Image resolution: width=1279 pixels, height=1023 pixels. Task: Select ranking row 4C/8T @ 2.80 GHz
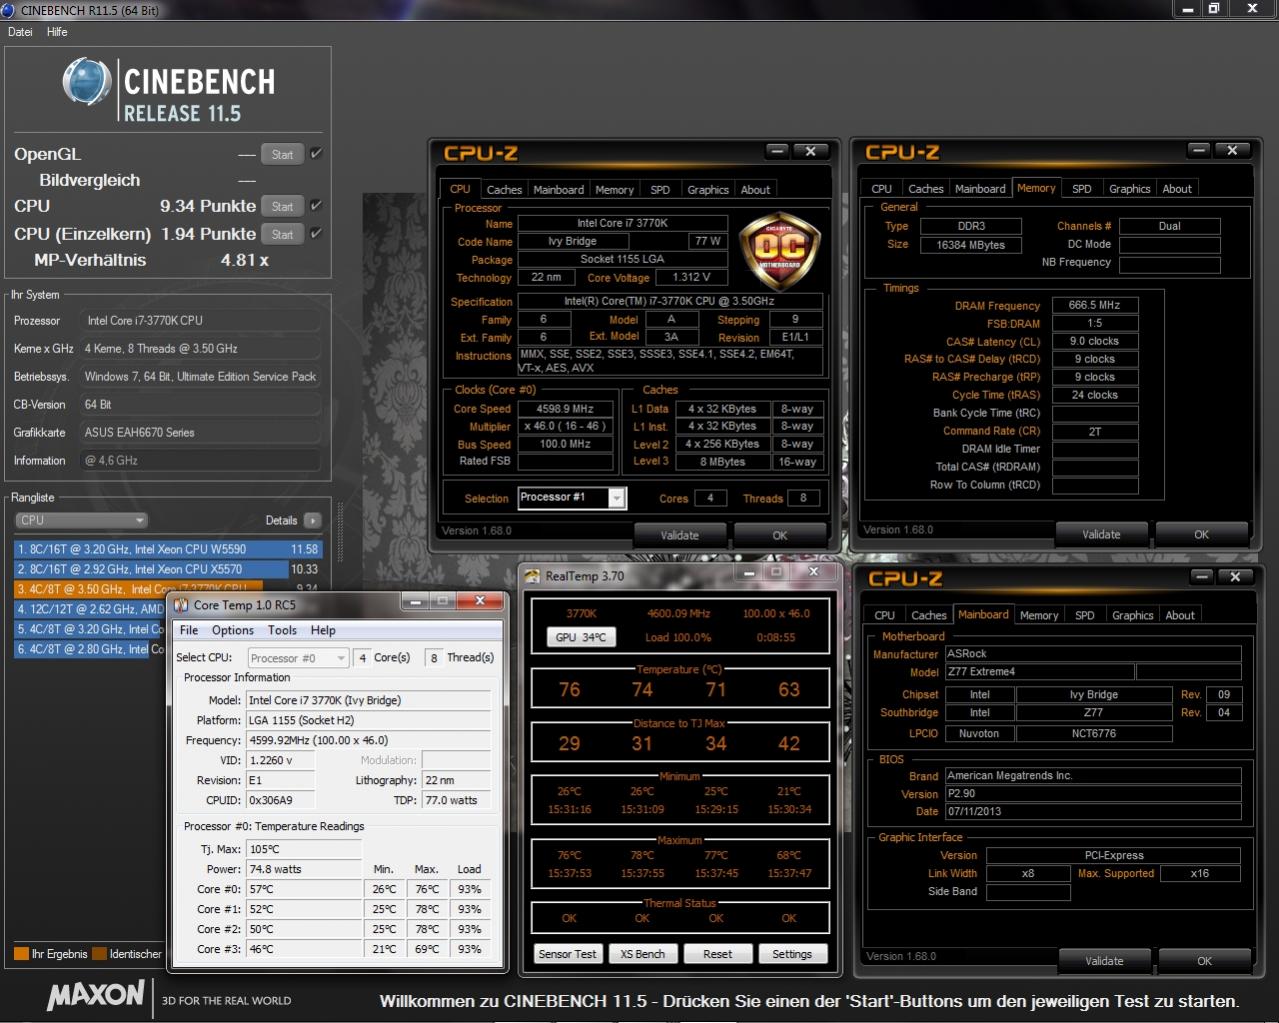coord(89,649)
